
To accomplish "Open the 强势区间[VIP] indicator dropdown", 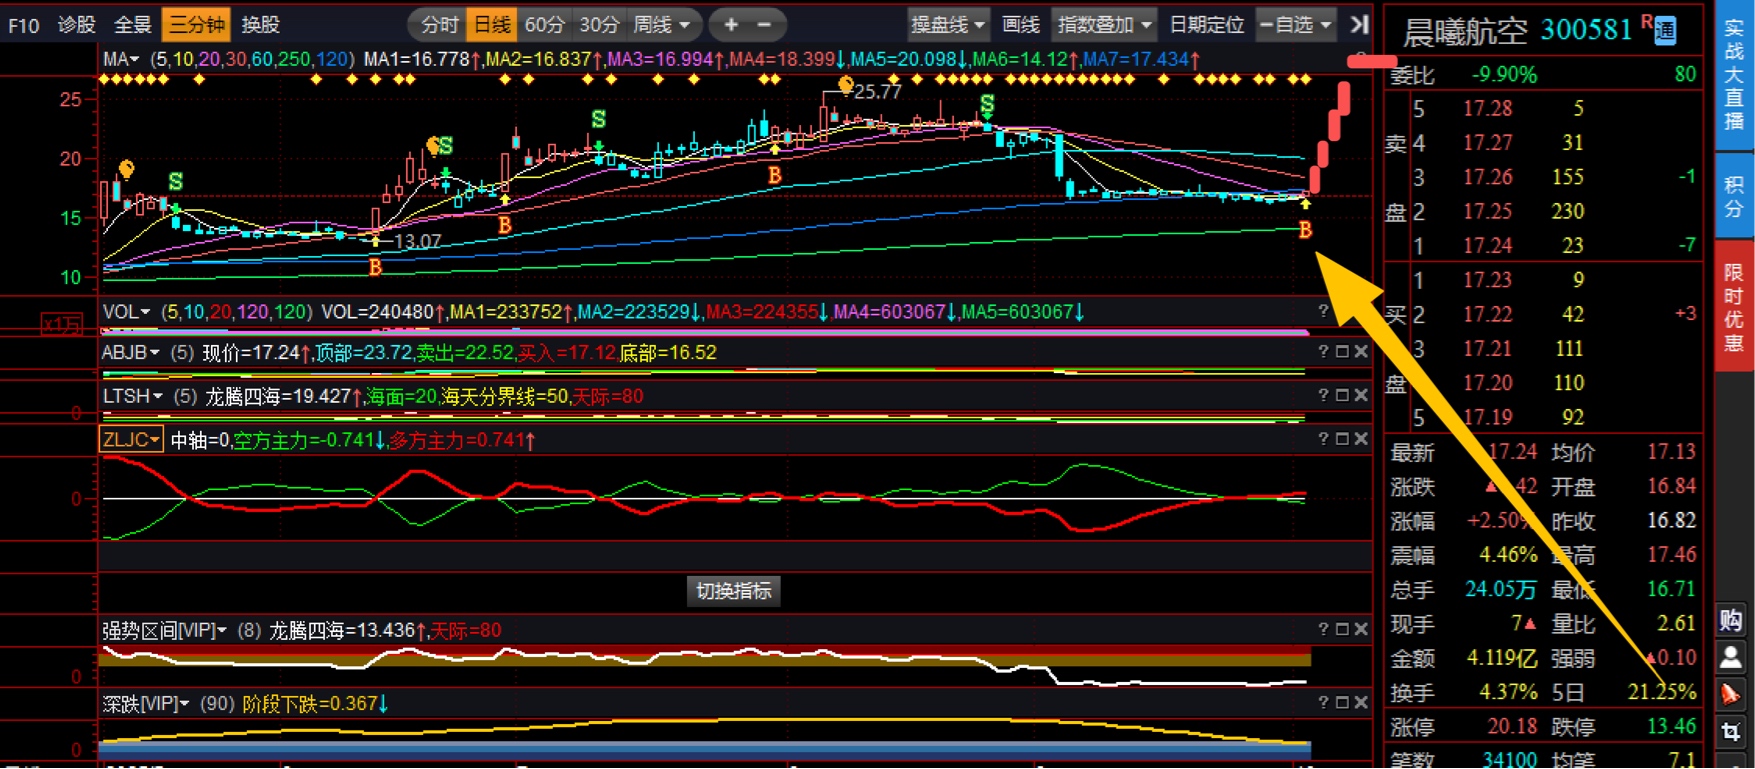I will [x=164, y=630].
